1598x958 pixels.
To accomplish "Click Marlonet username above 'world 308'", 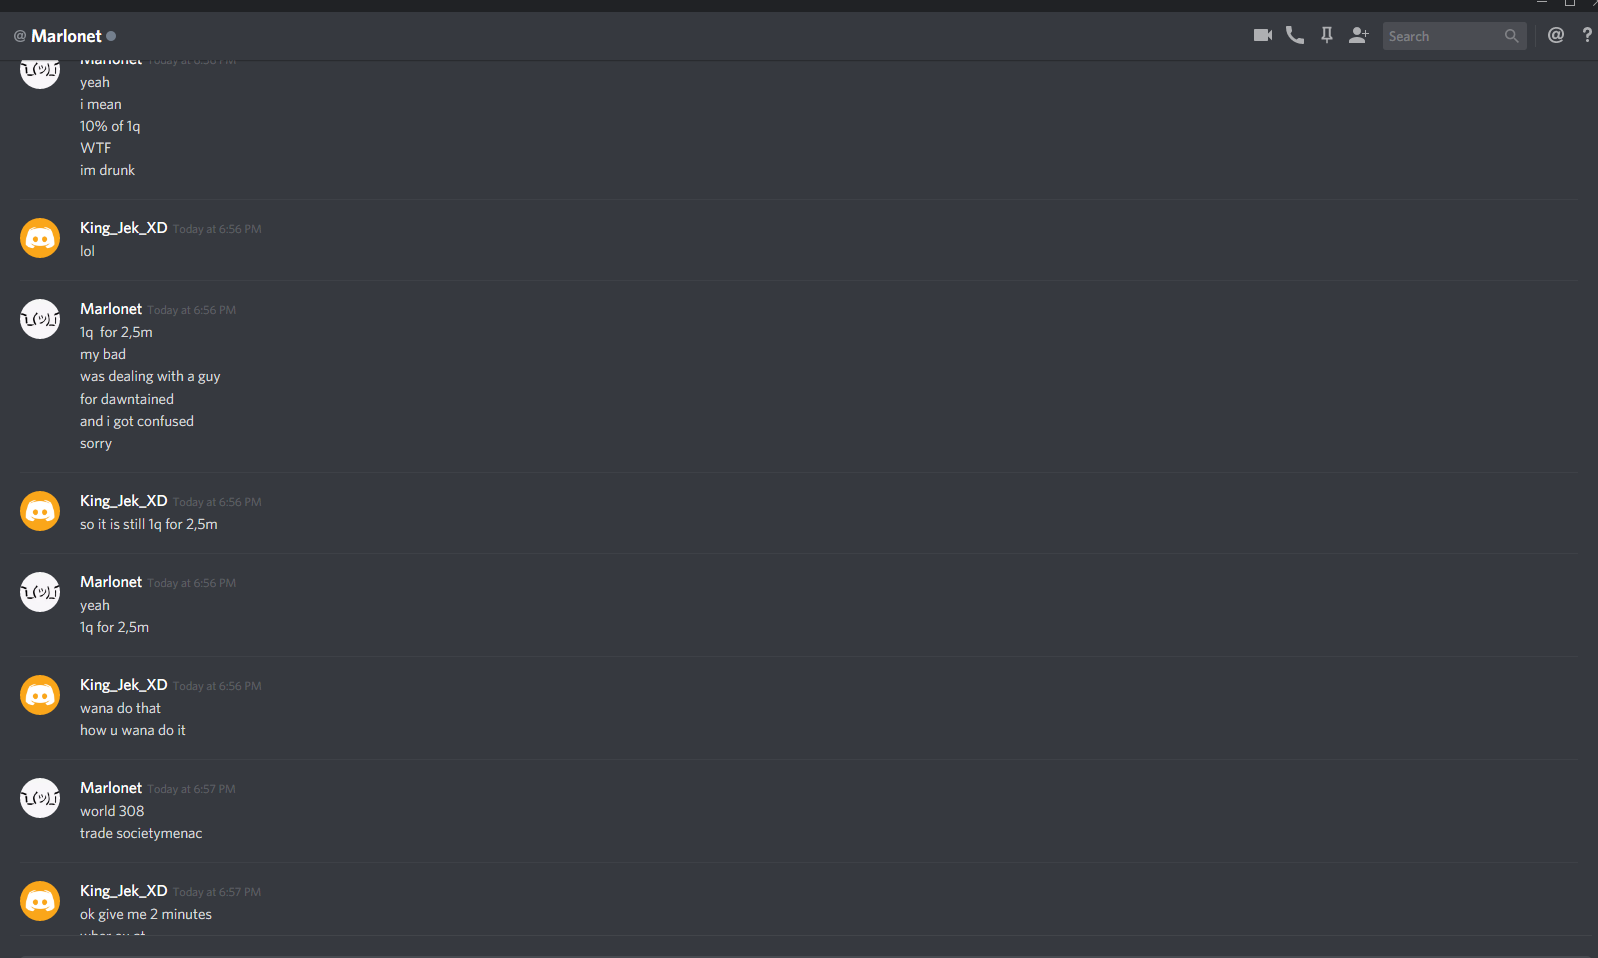I will coord(111,788).
